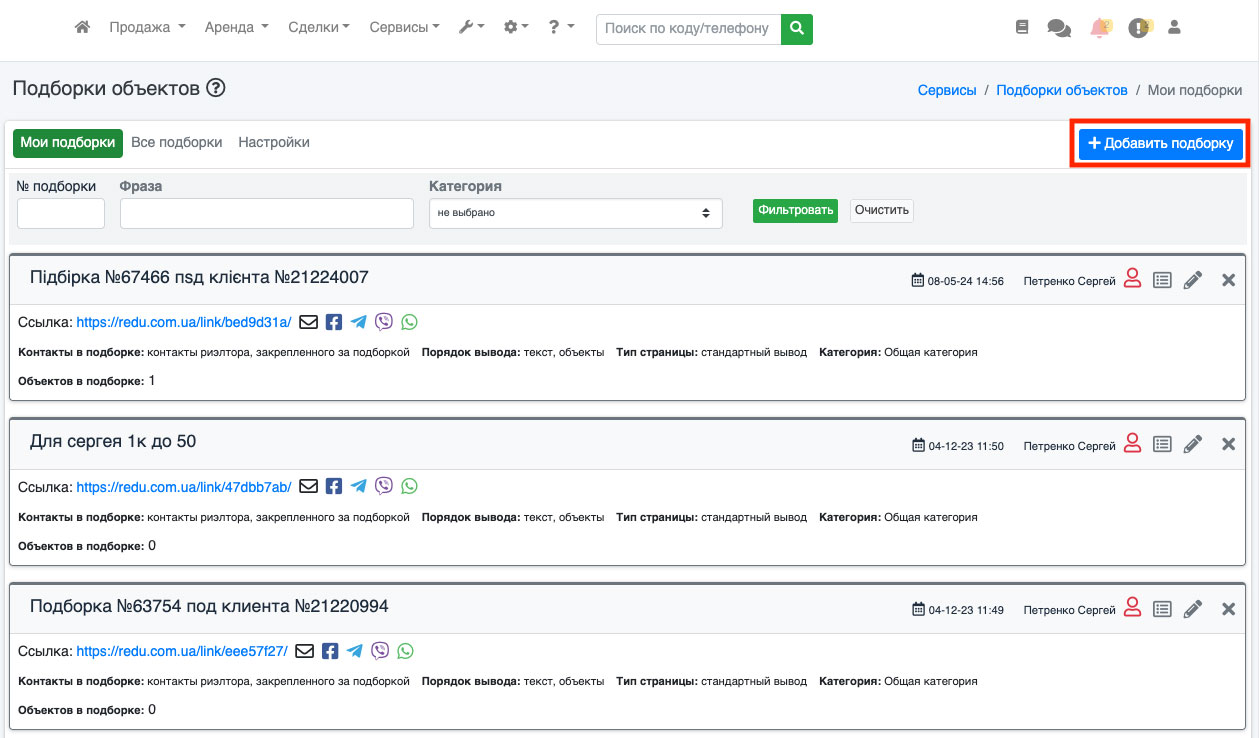Viewport: 1259px width, 738px height.
Task: Open the wrench tools dropdown
Action: tap(471, 28)
